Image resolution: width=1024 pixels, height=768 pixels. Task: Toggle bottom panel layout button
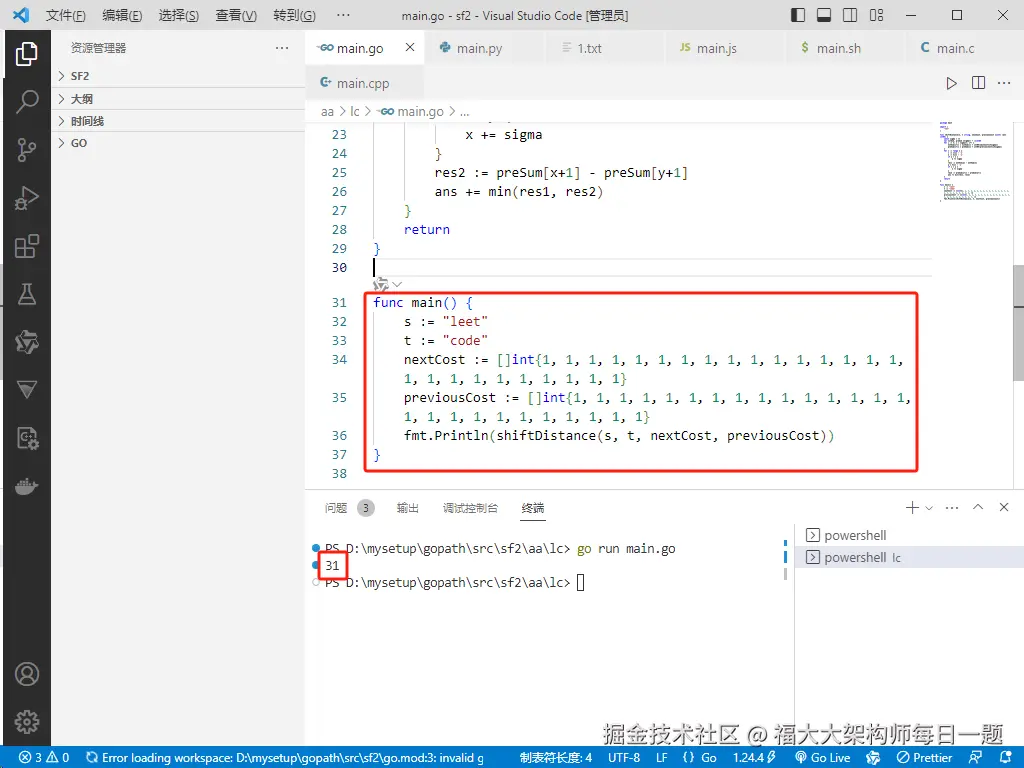pos(824,15)
